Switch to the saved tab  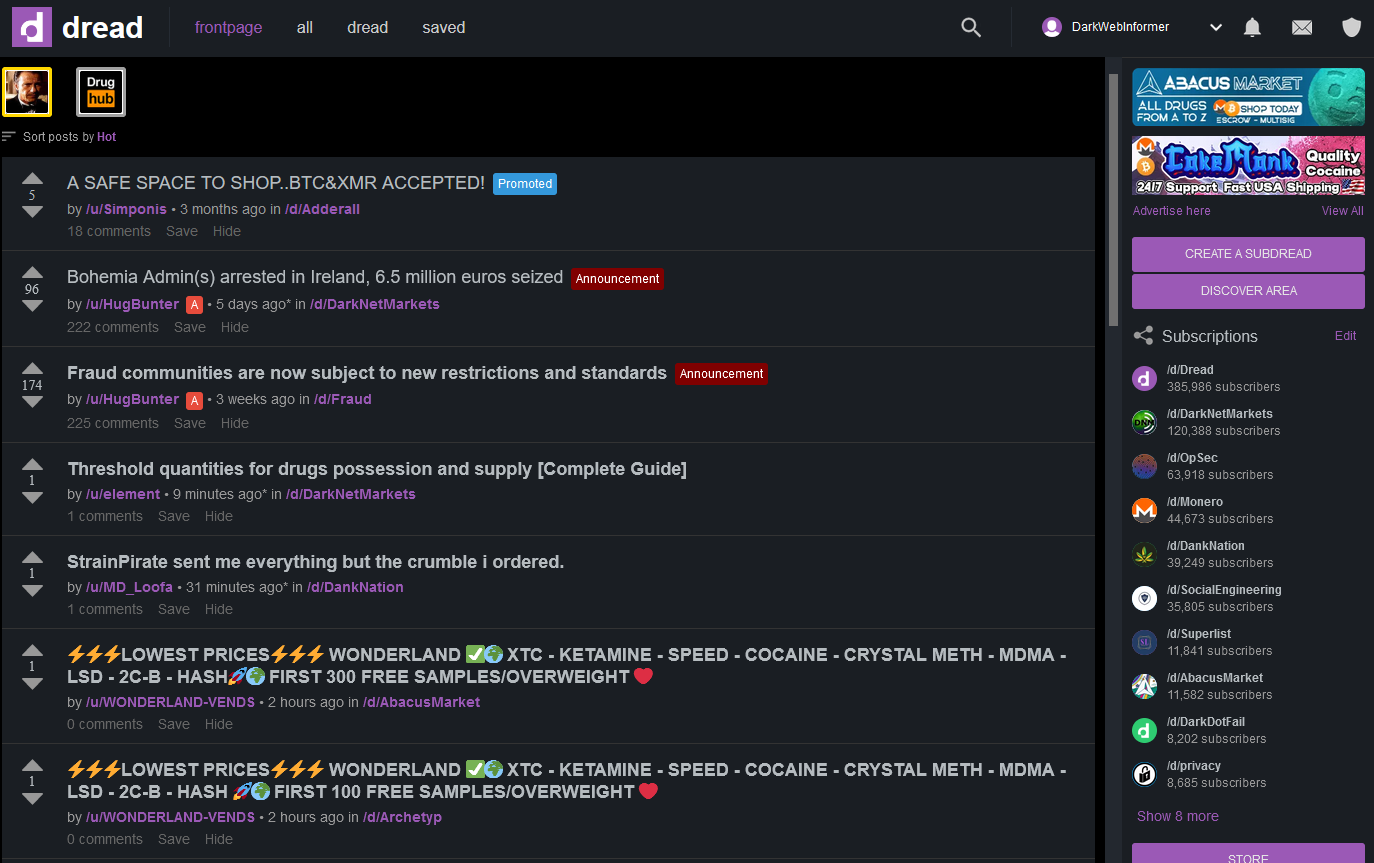(x=443, y=28)
